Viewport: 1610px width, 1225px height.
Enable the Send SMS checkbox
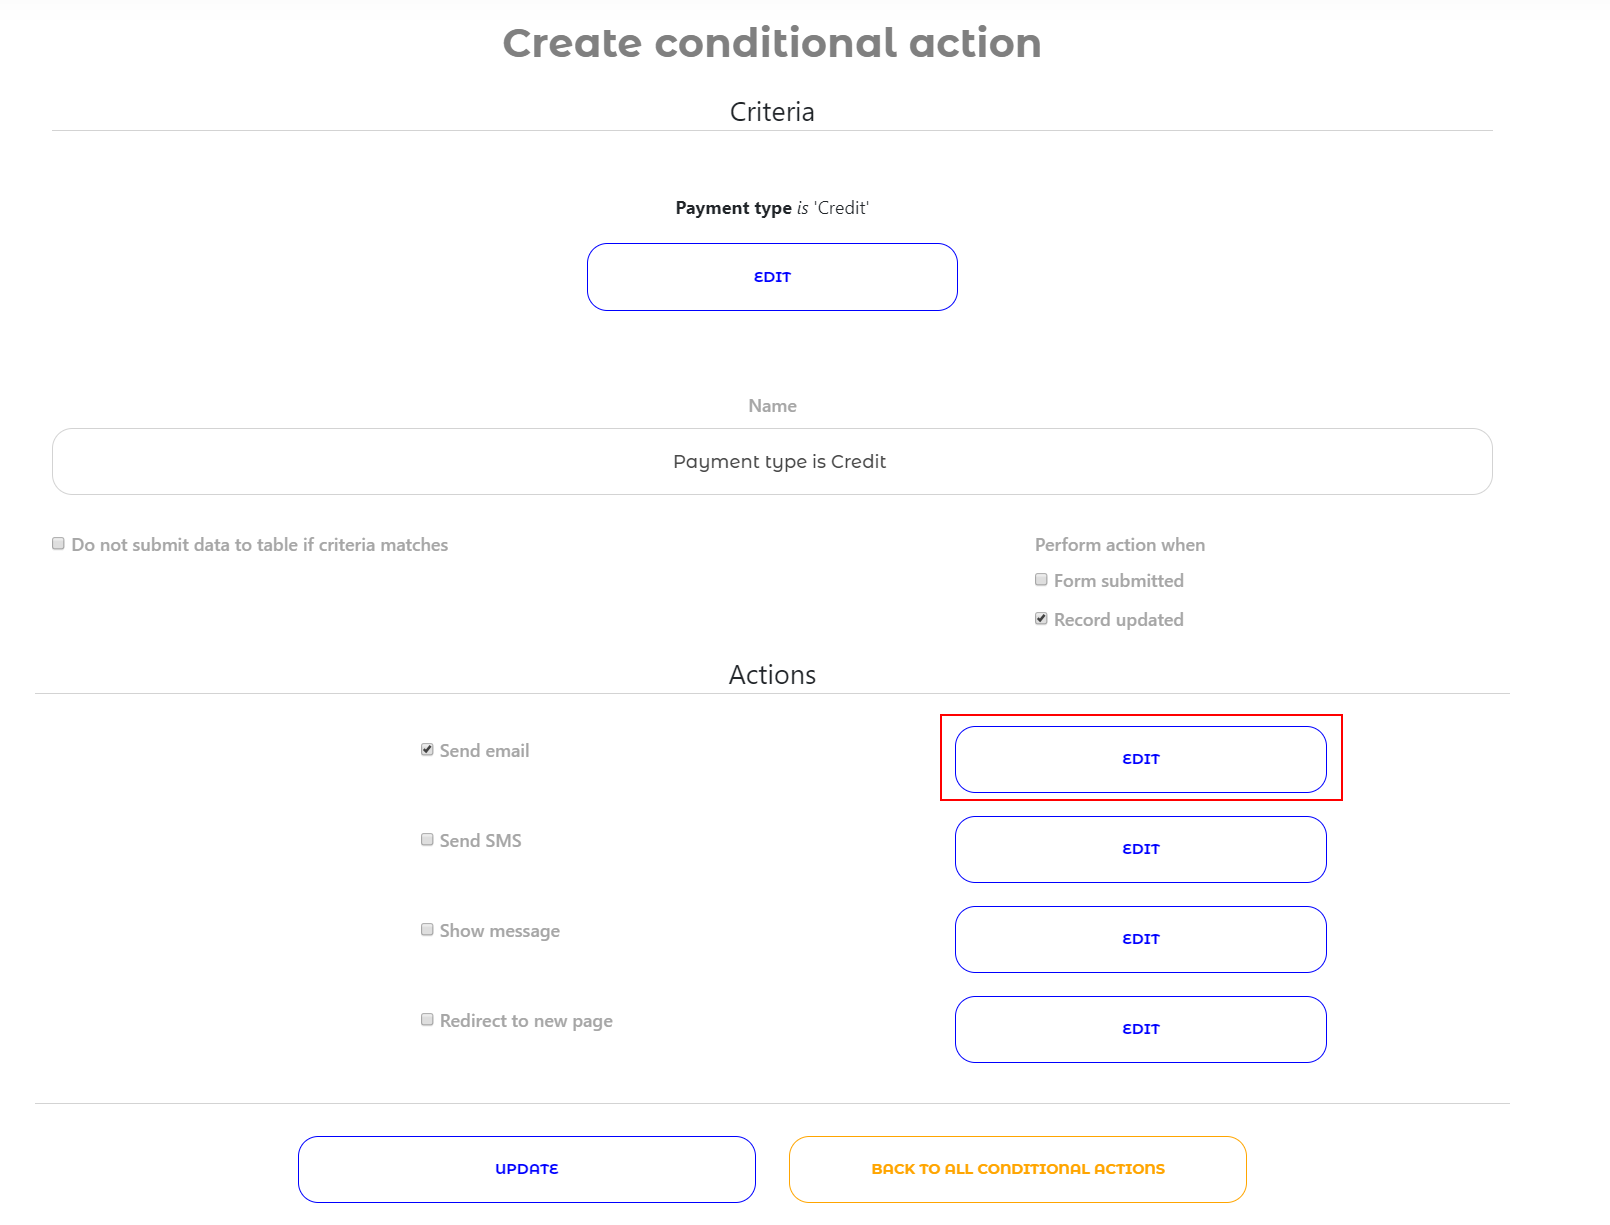(427, 840)
